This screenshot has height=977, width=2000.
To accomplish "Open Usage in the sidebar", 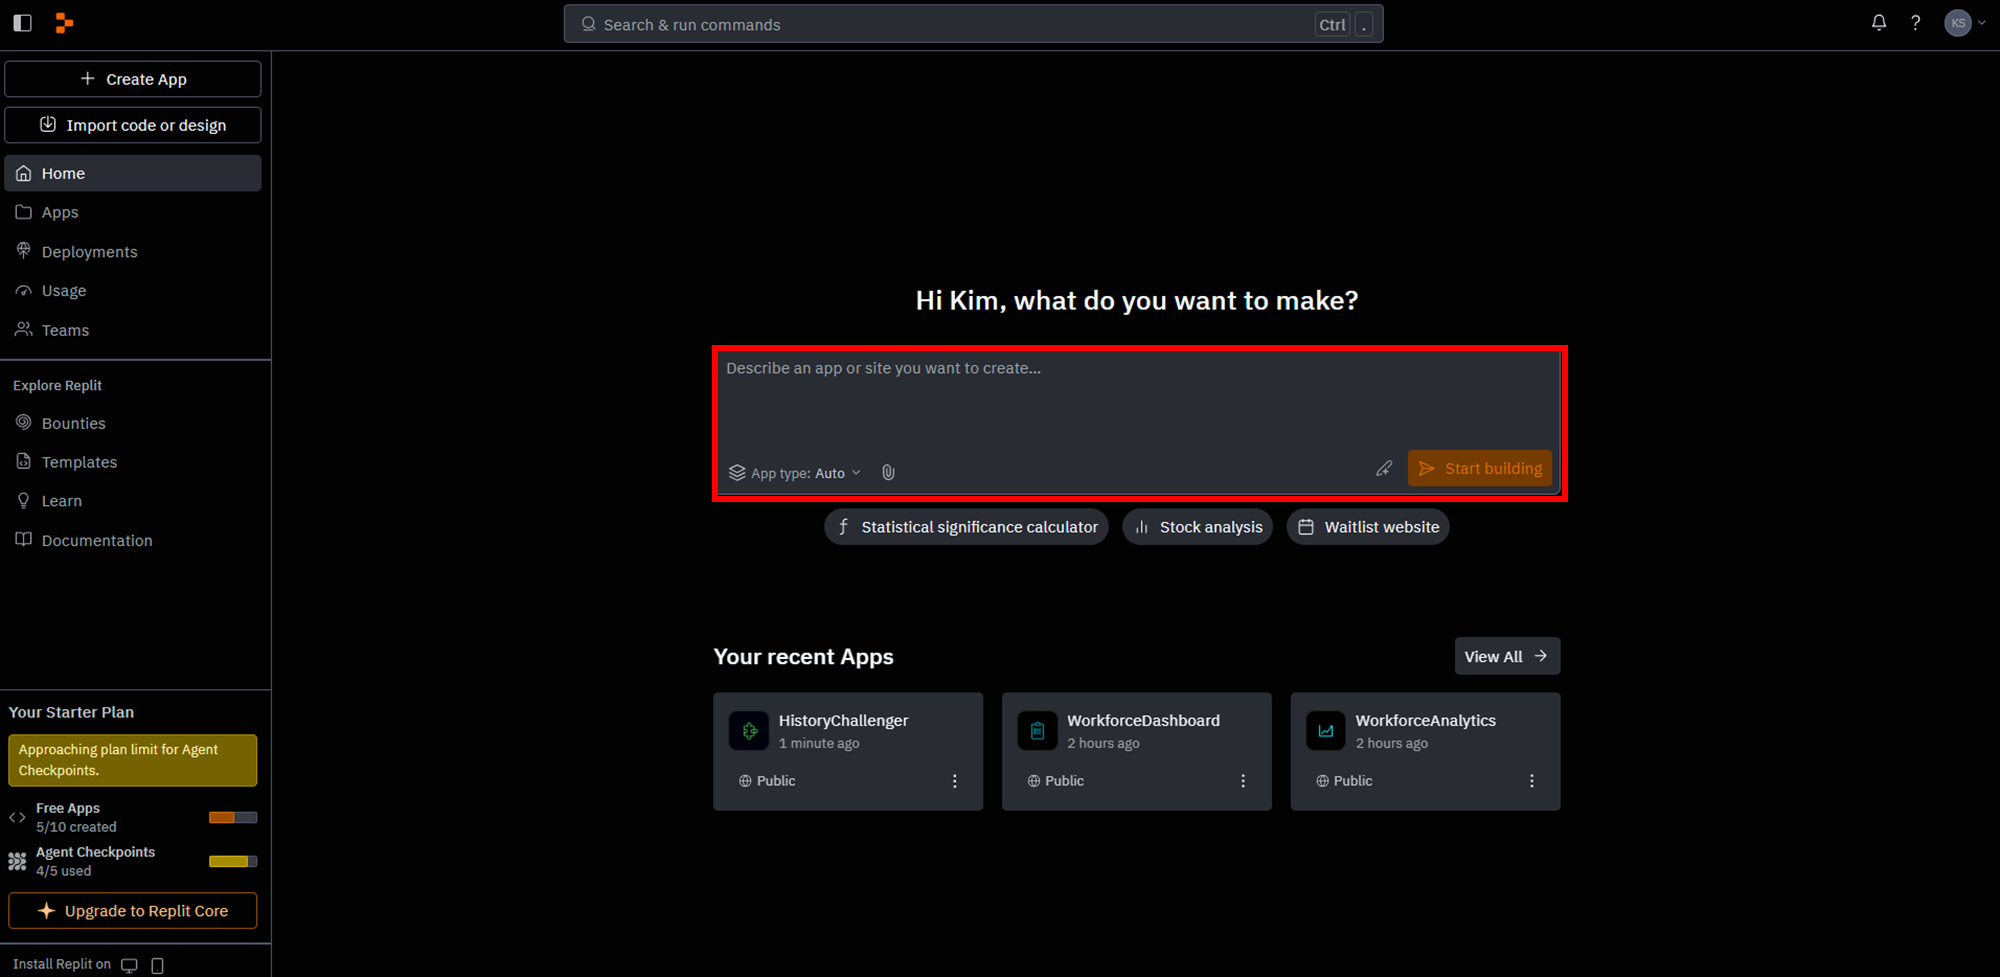I will pos(133,290).
